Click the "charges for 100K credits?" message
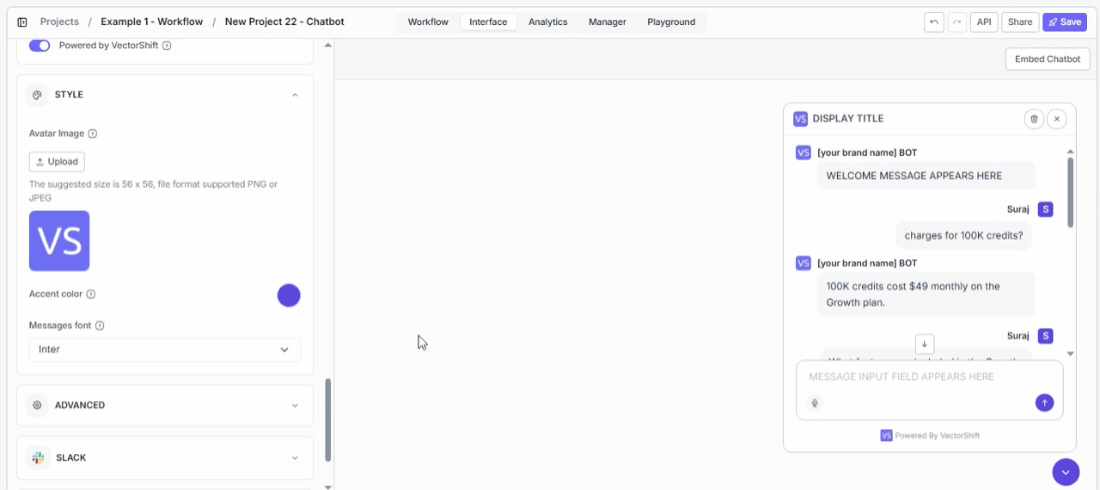This screenshot has height=490, width=1100. coord(963,236)
